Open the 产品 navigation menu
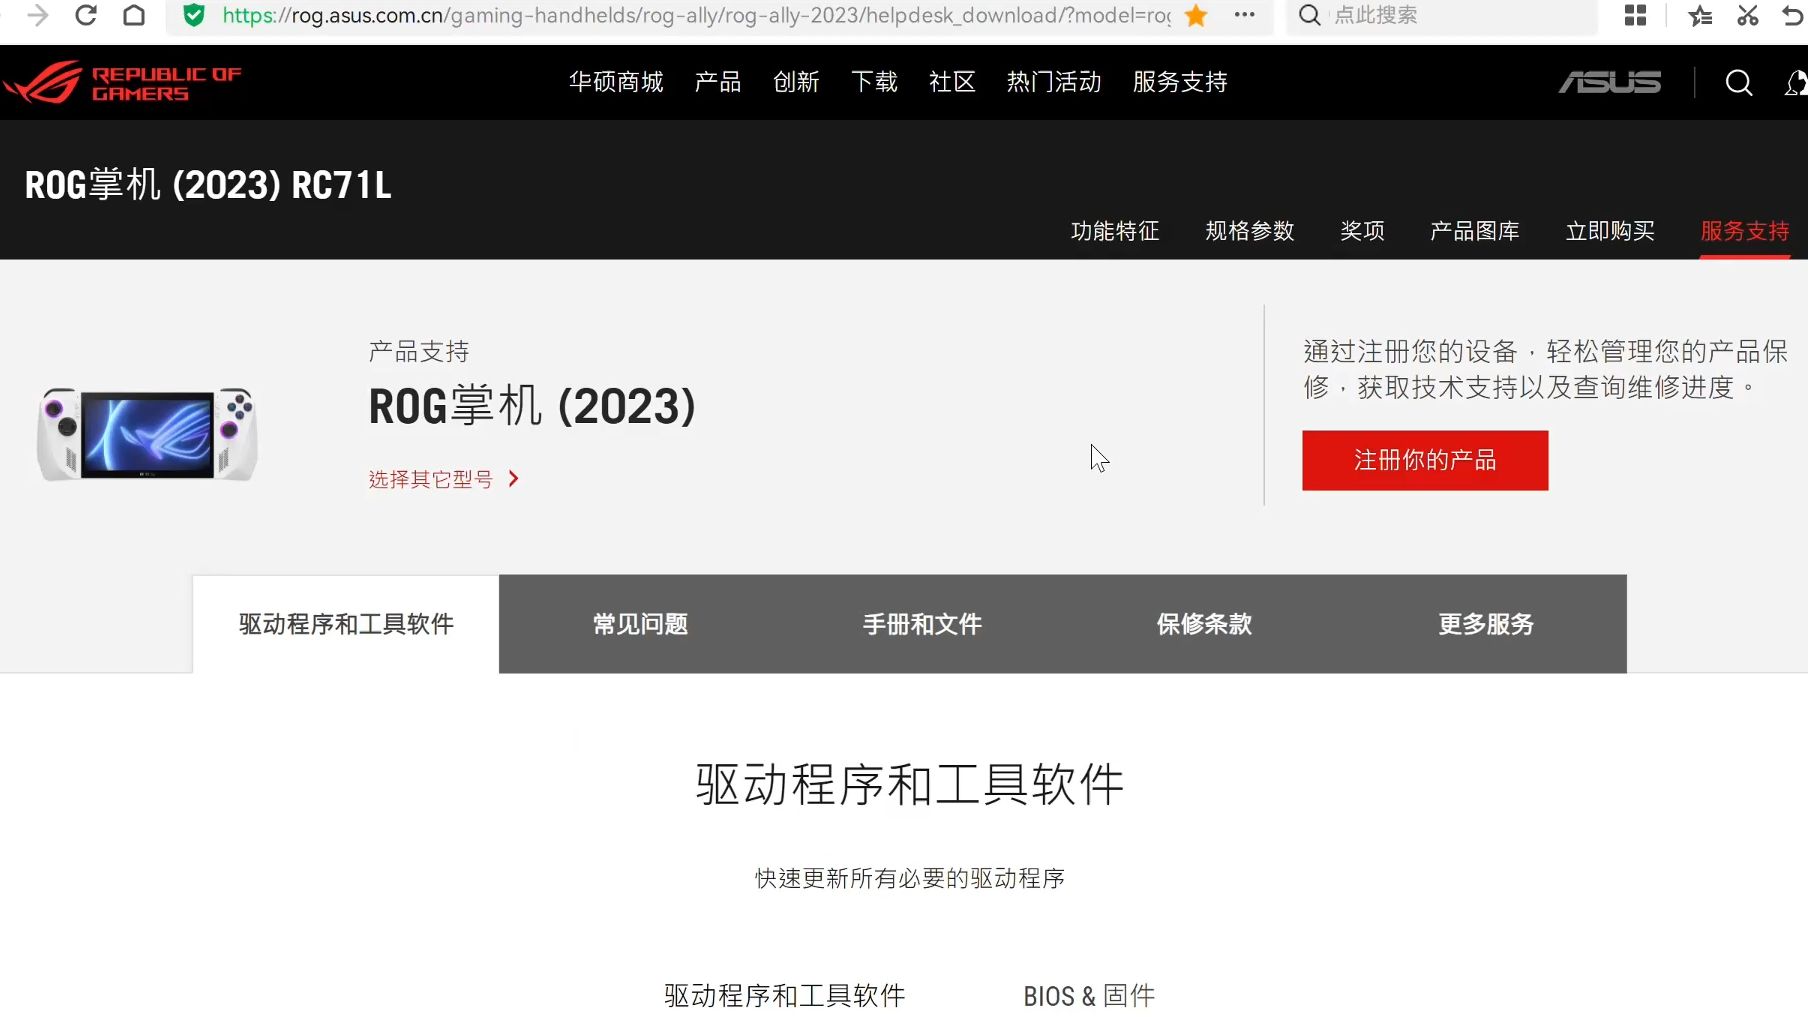Screen dimensions: 1808x1017 (718, 82)
